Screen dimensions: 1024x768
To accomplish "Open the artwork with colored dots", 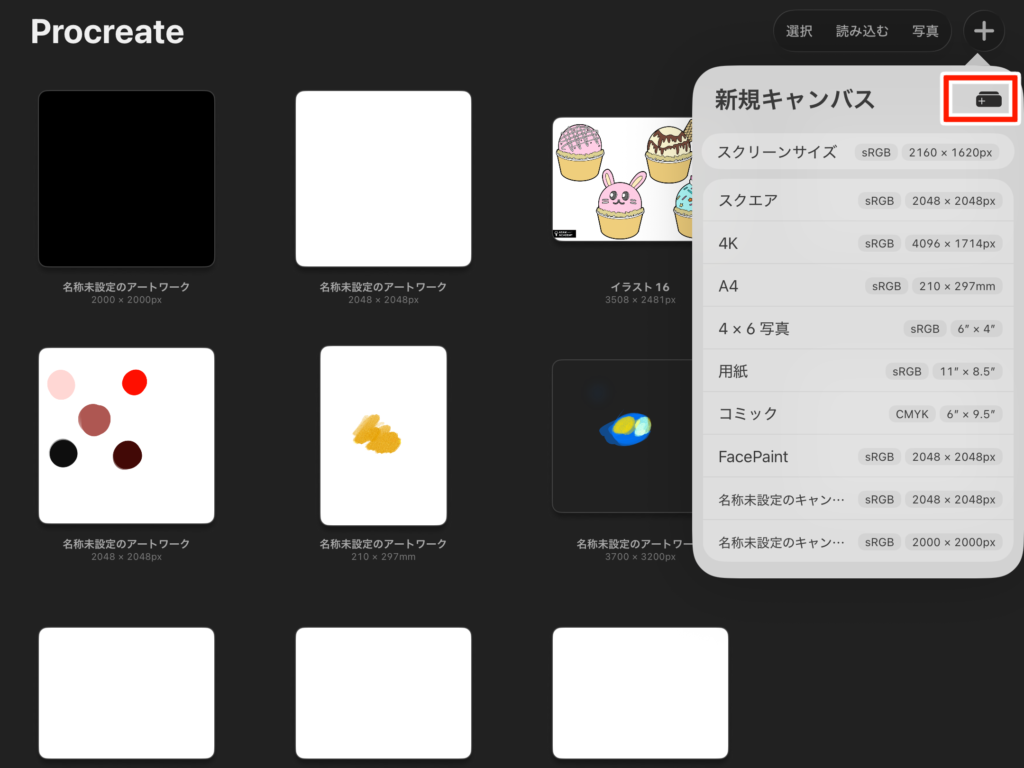I will pos(126,435).
